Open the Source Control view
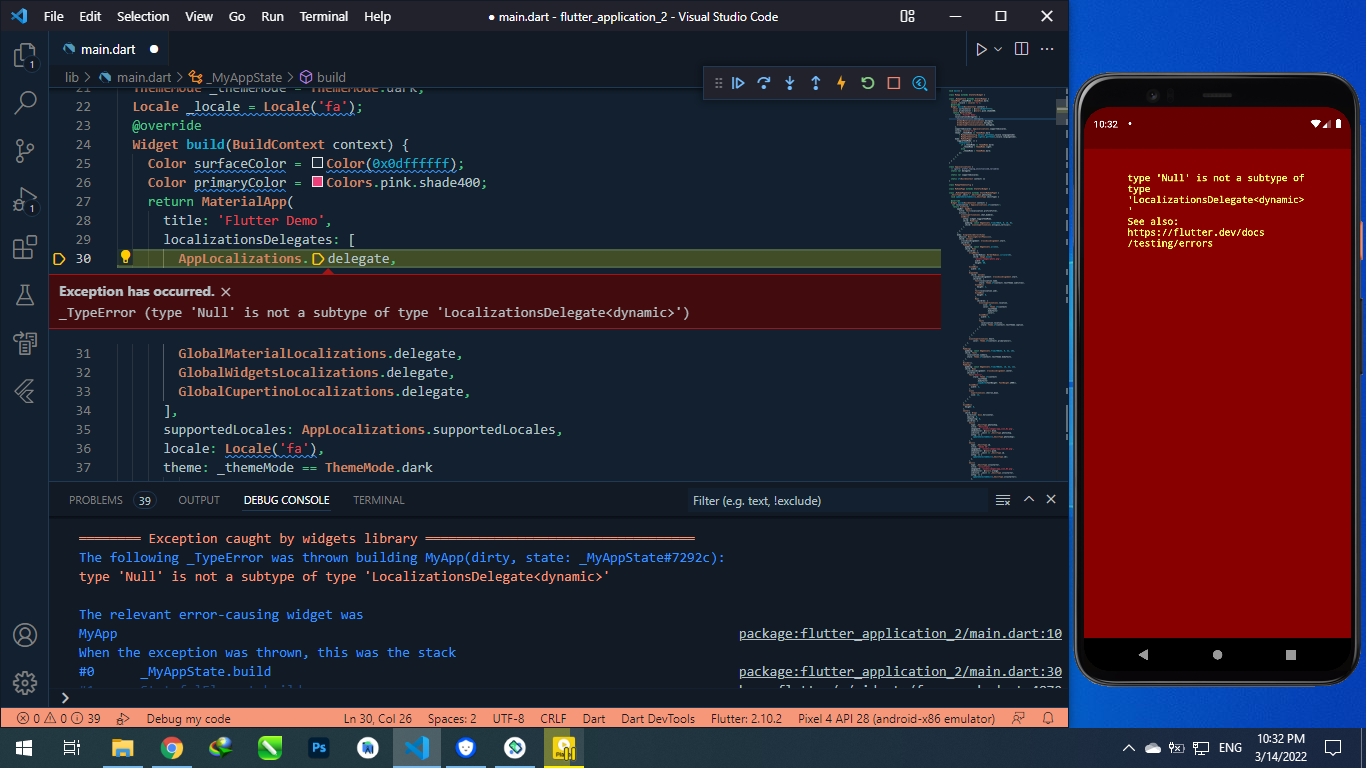 coord(25,151)
